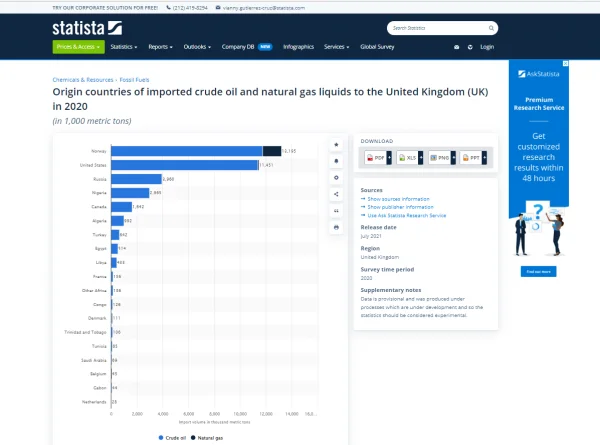Click the email address in top bar
Viewport: 600px width, 445px height.
264,8
